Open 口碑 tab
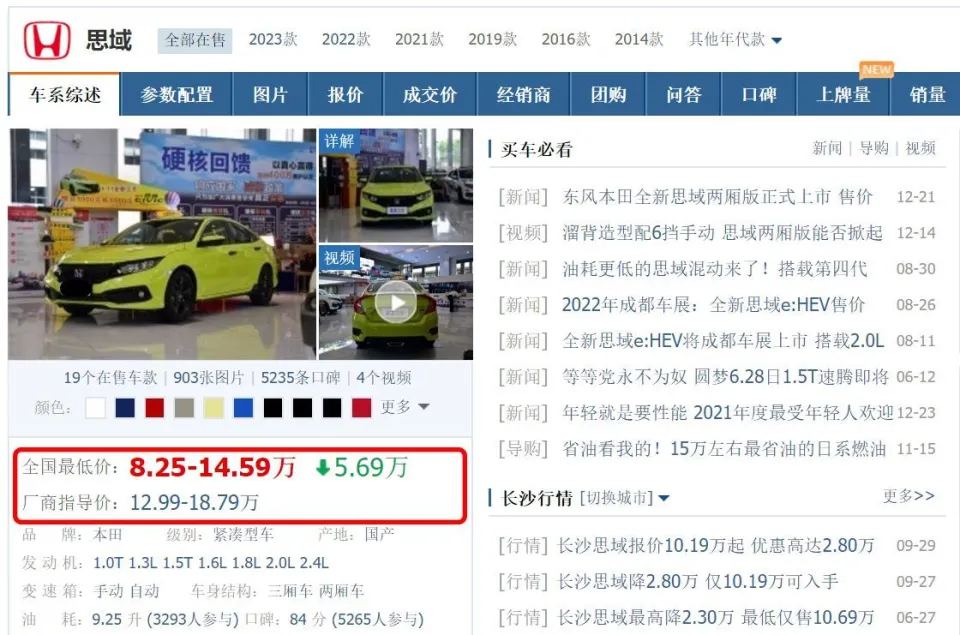The height and width of the screenshot is (635, 960). click(759, 95)
